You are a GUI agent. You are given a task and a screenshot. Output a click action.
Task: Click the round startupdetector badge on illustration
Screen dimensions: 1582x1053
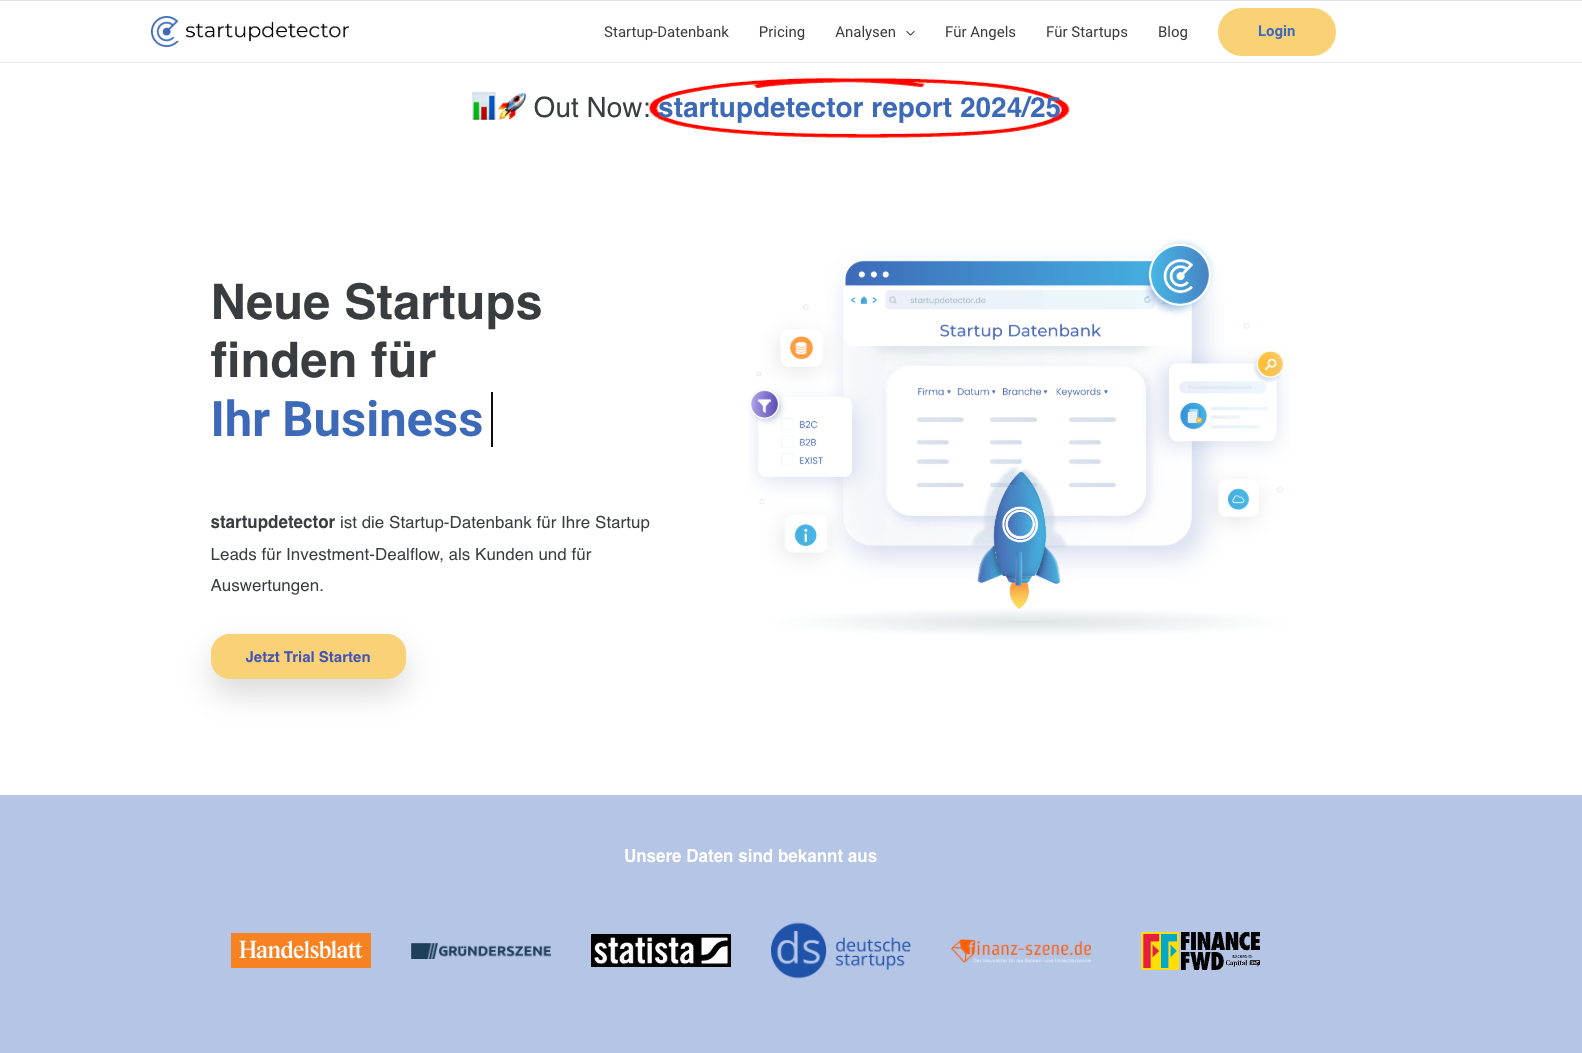click(x=1179, y=275)
